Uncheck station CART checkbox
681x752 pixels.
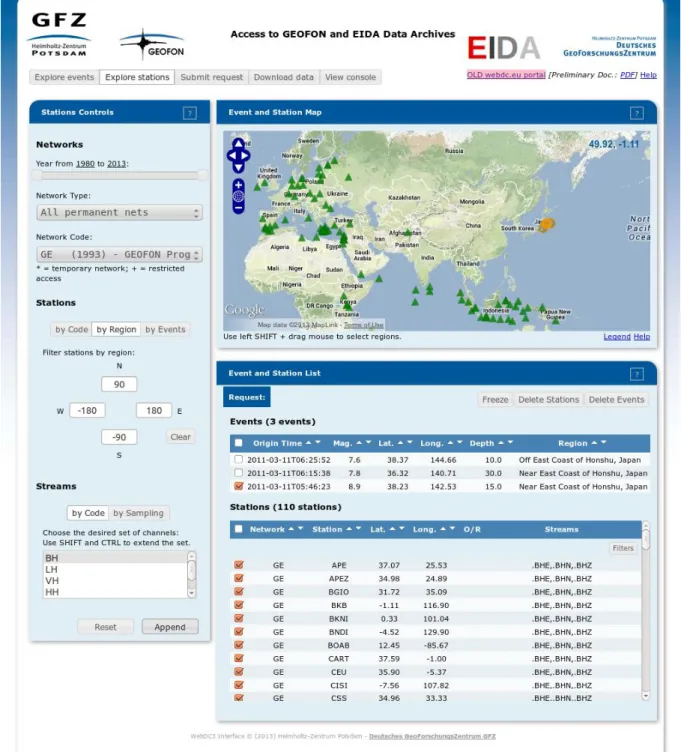click(x=238, y=658)
